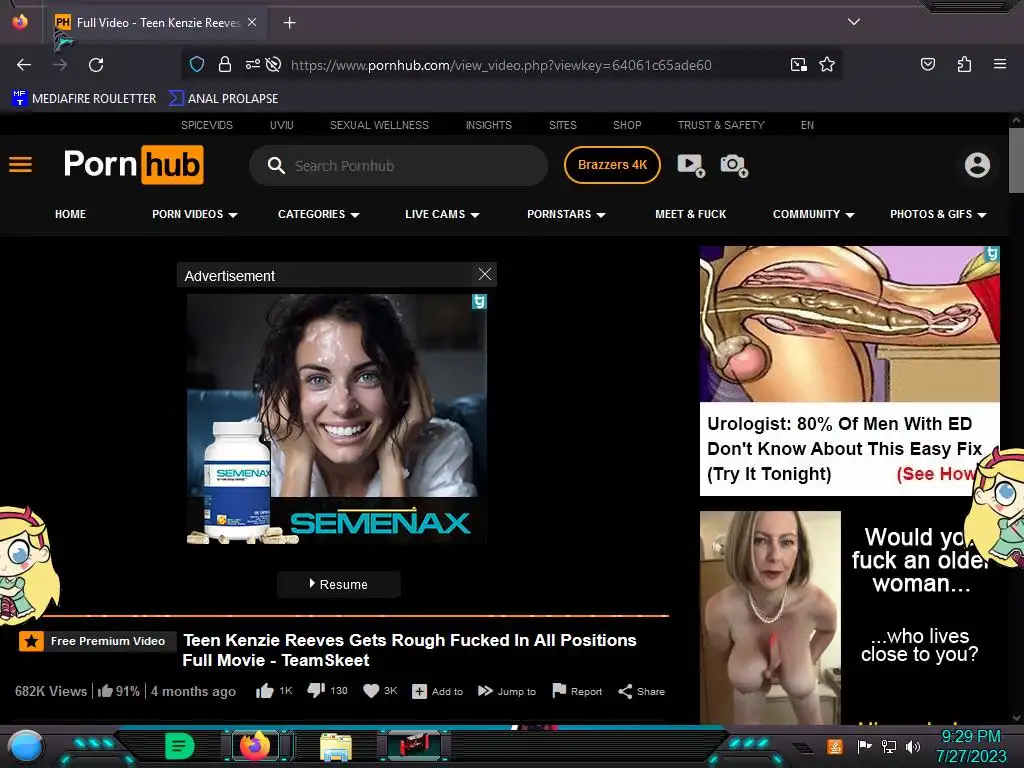Open the MEDIAFIRE ROULETTER bookmark

[x=84, y=98]
